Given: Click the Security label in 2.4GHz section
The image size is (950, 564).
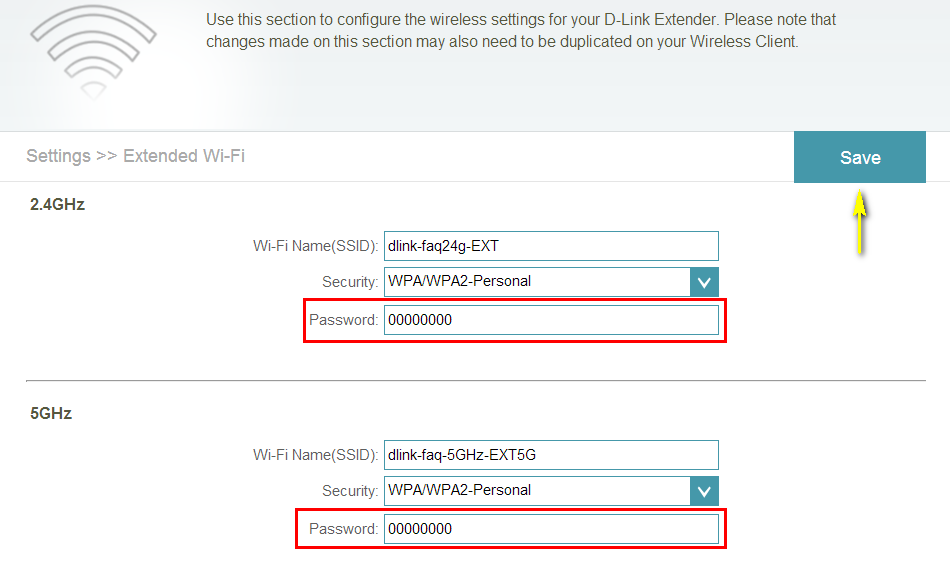Looking at the screenshot, I should point(350,282).
